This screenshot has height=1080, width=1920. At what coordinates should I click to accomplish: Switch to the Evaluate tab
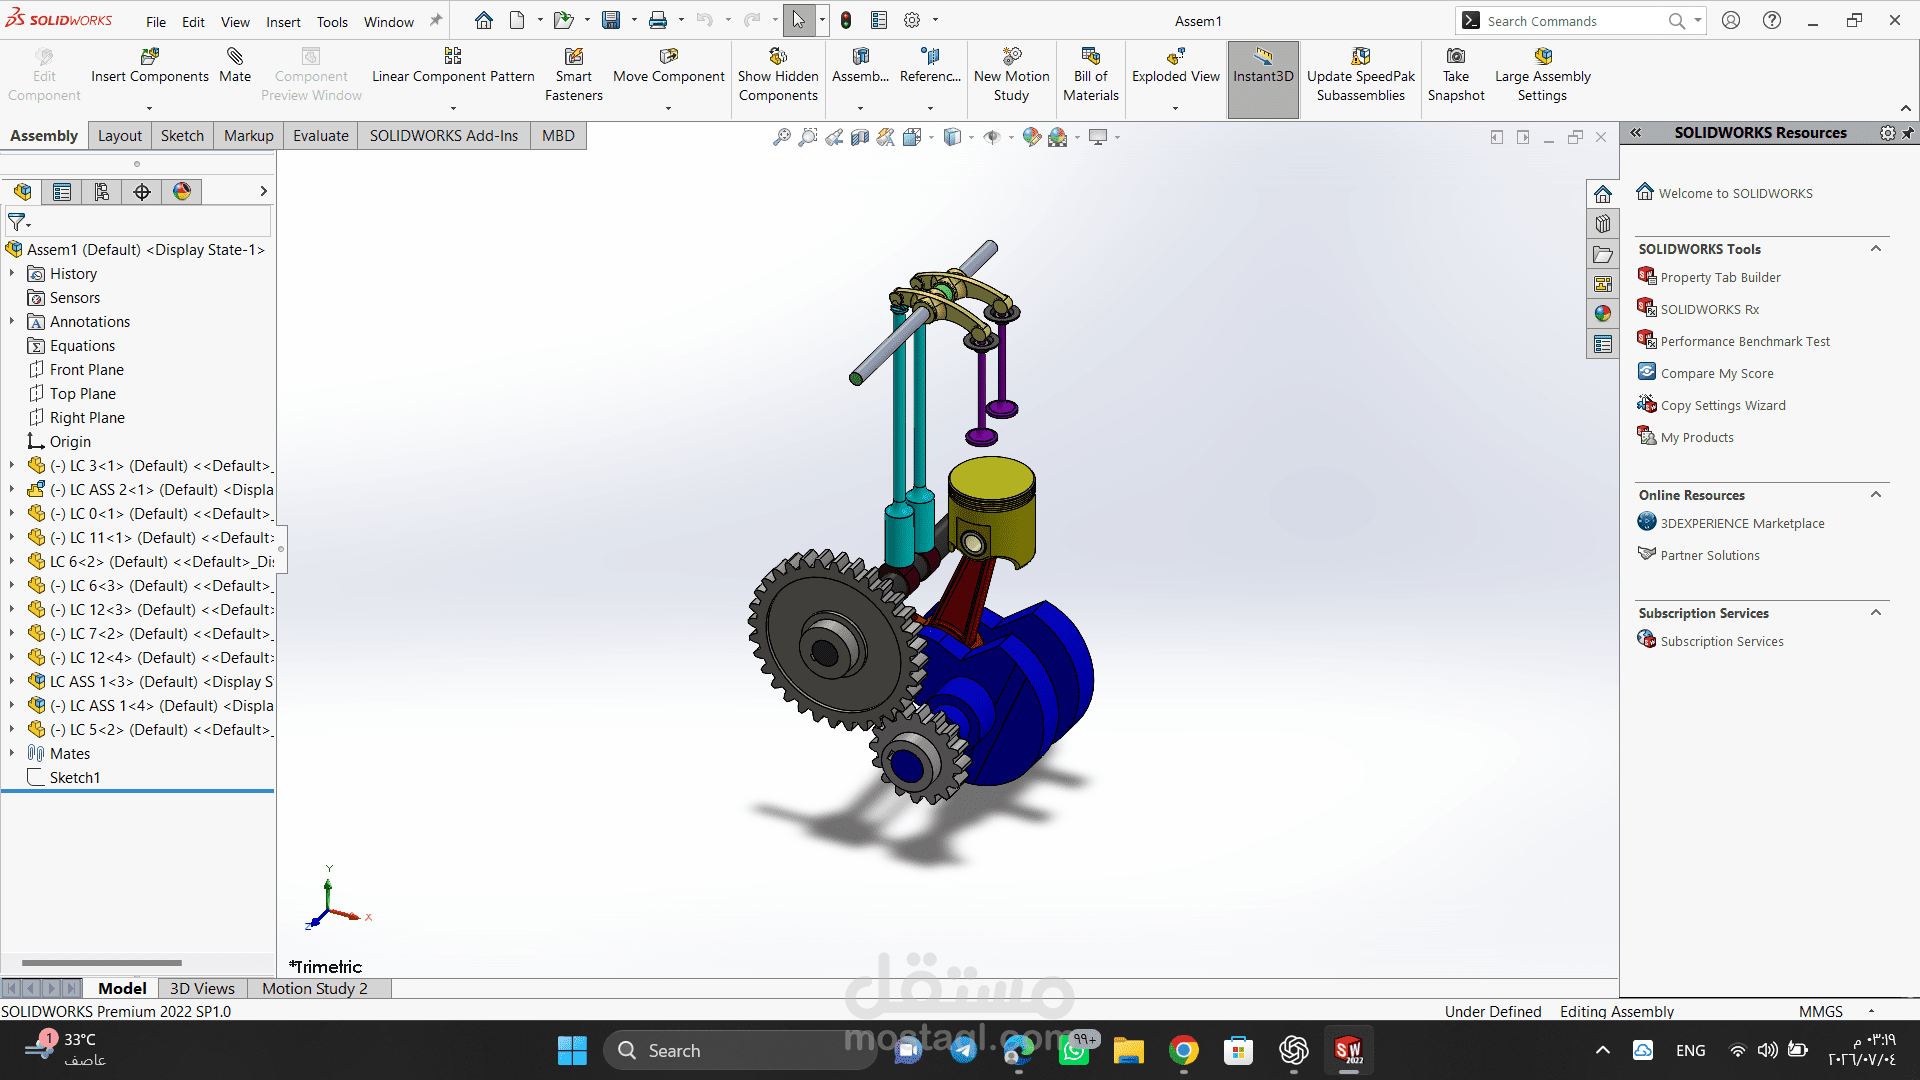point(320,136)
